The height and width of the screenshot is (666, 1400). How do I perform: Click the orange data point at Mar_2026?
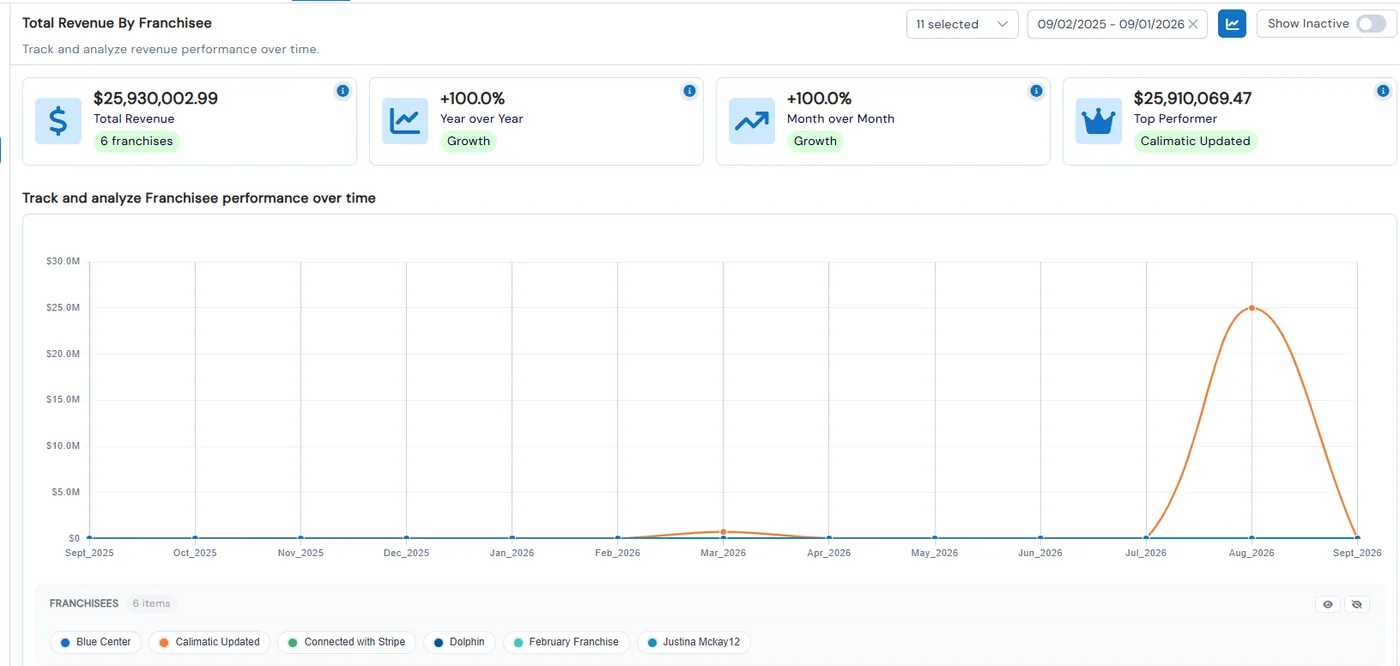point(723,532)
